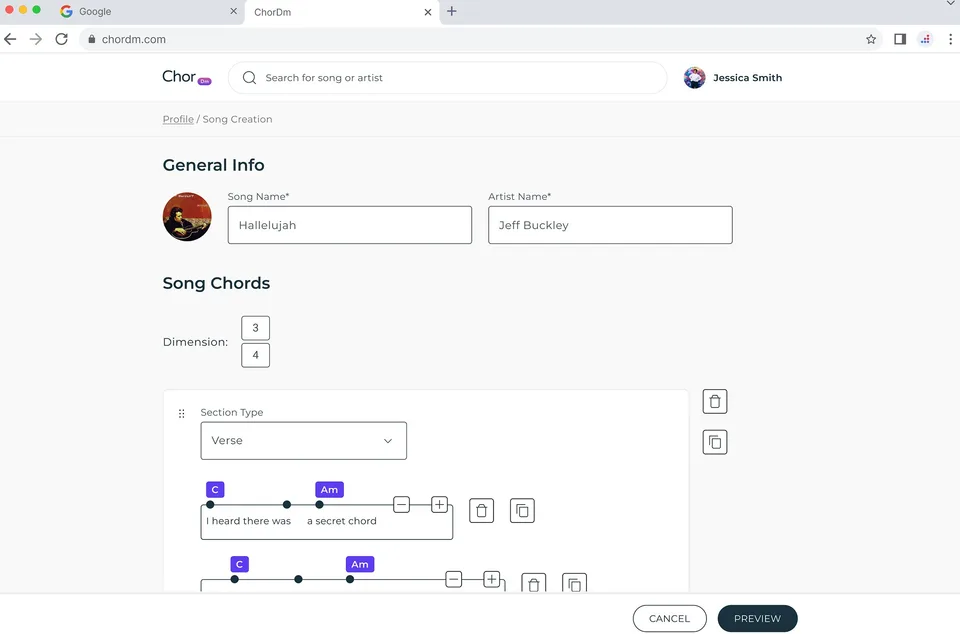Remove a beat from the "secret chord" line

(x=402, y=505)
